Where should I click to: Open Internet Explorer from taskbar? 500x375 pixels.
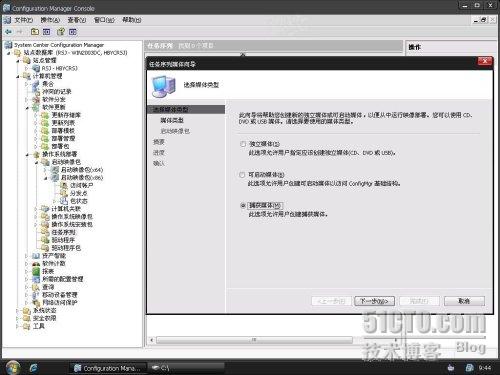(x=33, y=368)
